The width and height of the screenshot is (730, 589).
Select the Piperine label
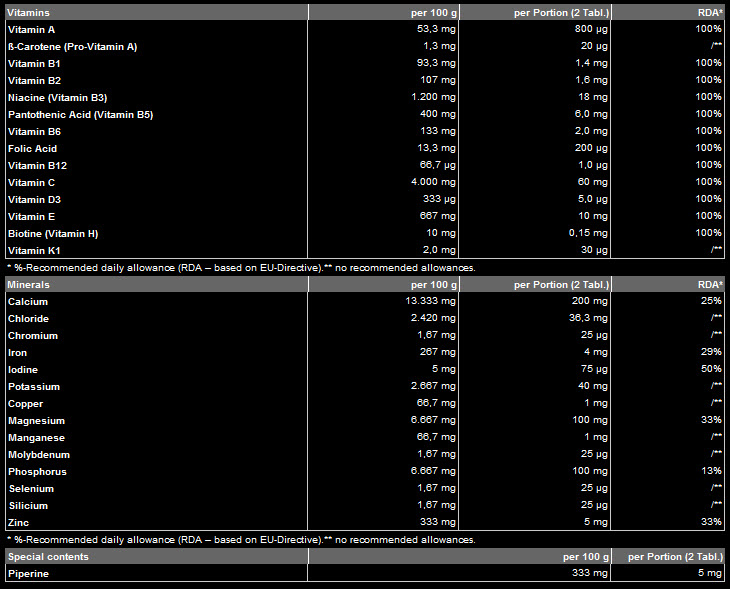click(28, 574)
